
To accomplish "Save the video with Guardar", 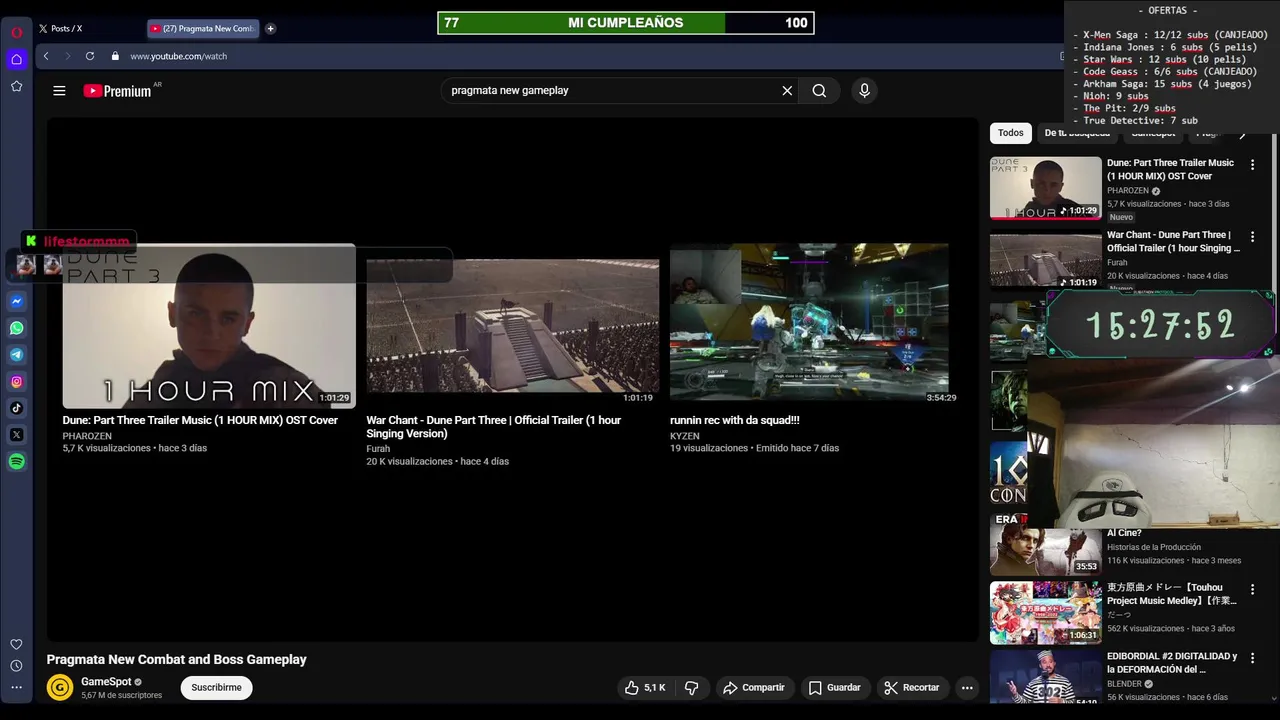I will (x=835, y=688).
